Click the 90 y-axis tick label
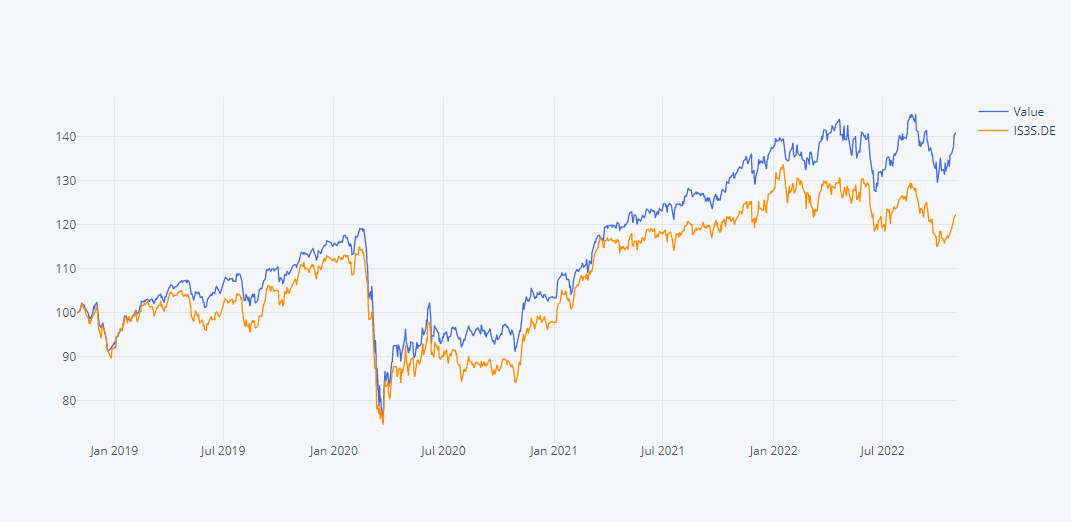 (x=70, y=356)
